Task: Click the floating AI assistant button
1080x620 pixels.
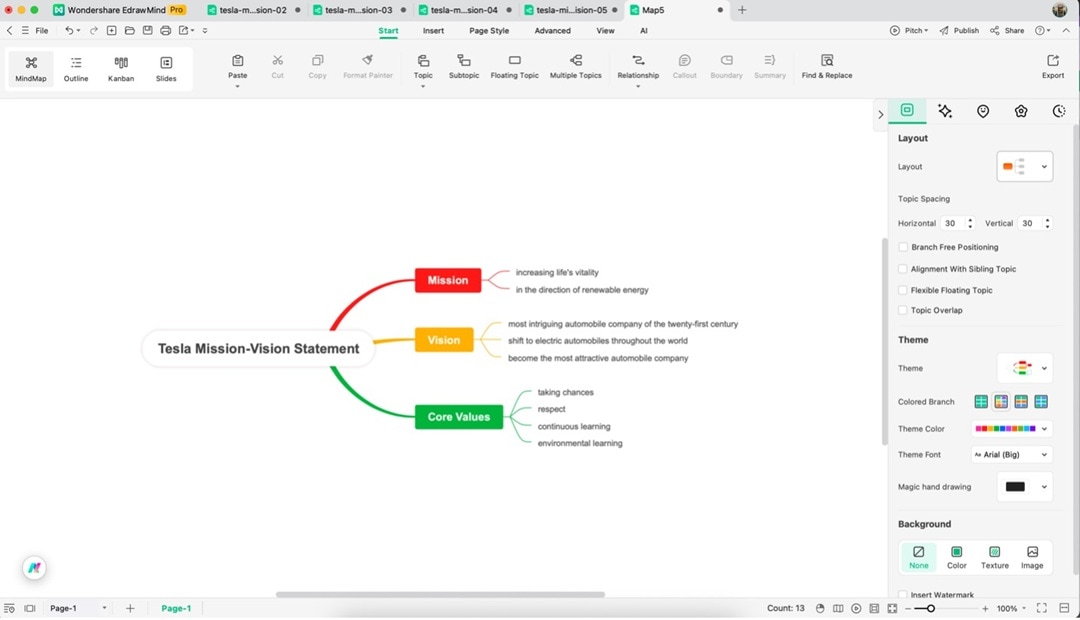Action: 34,568
